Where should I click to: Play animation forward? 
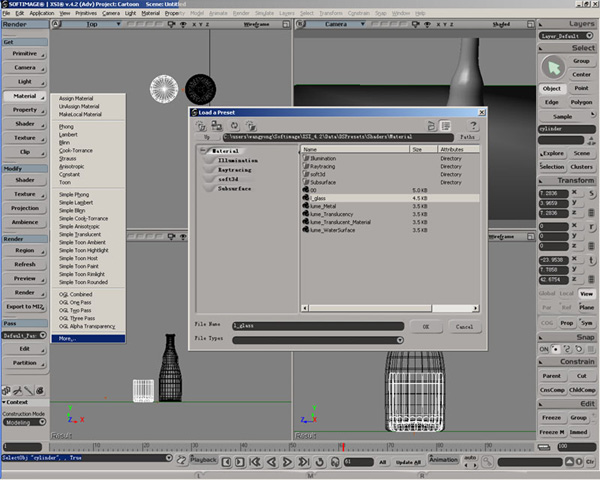tap(287, 462)
